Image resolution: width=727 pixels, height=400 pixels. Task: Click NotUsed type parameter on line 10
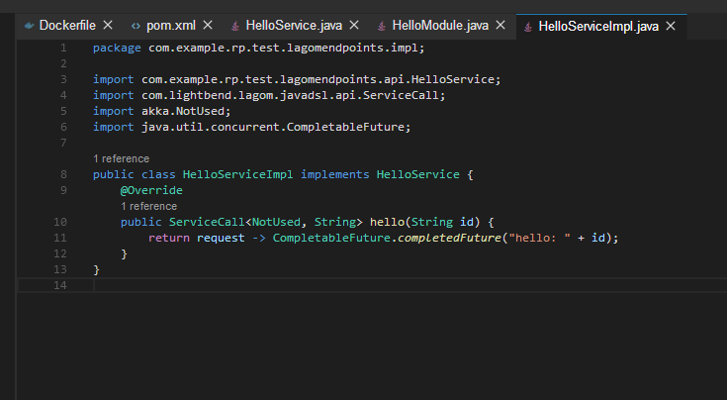(276, 222)
